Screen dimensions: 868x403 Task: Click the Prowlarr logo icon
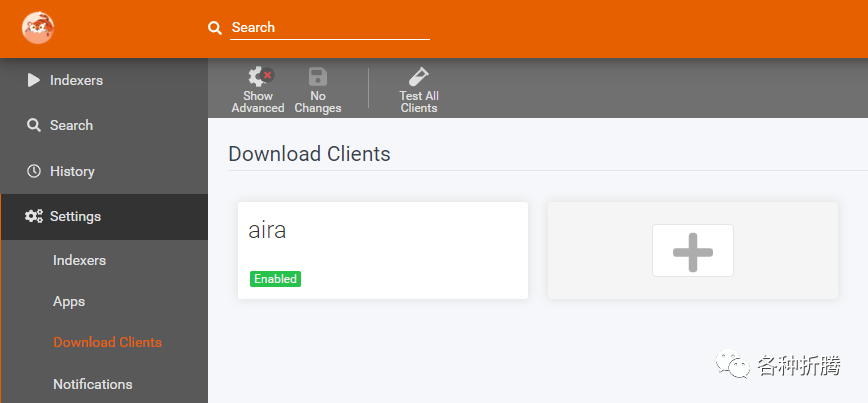point(38,28)
